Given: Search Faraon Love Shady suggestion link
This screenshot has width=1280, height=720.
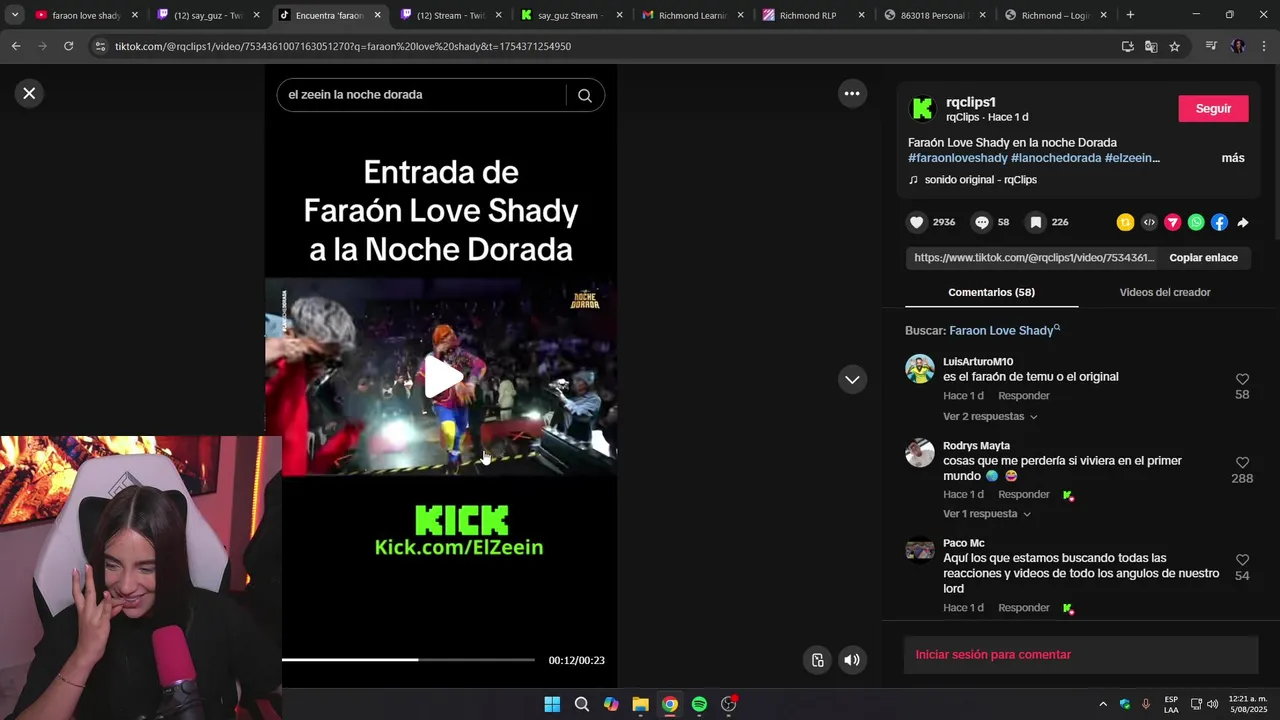Looking at the screenshot, I should click(1004, 330).
